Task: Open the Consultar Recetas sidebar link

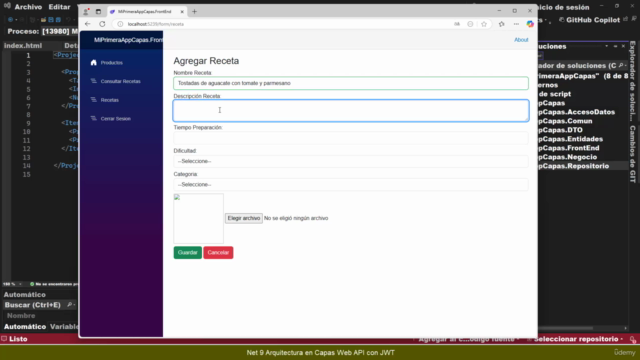Action: (x=120, y=81)
